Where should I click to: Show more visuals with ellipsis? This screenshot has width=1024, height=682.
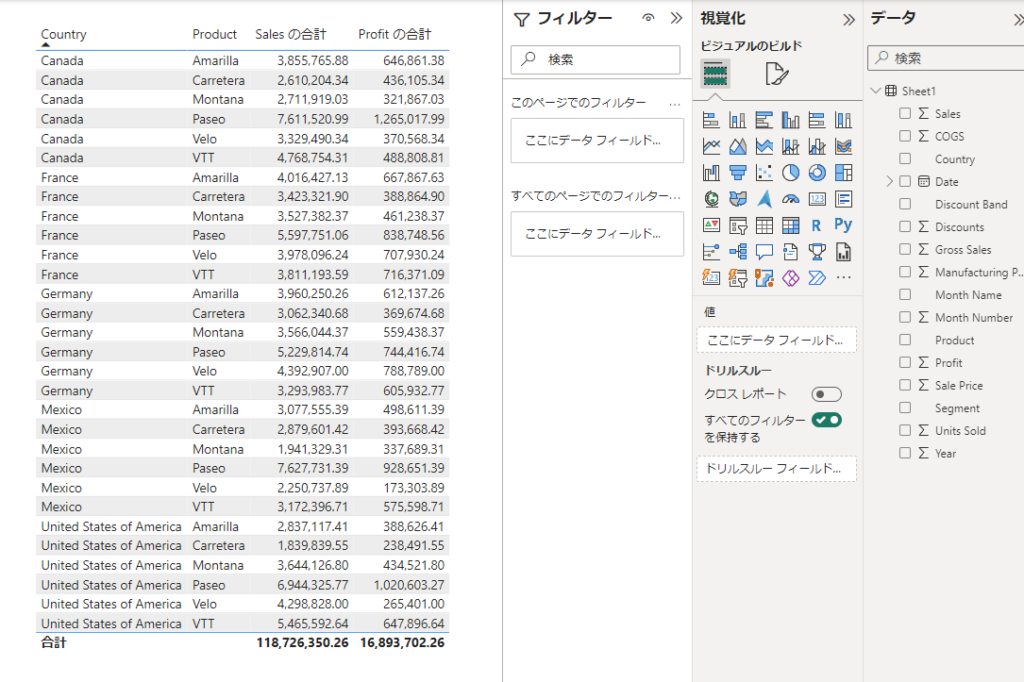click(x=843, y=277)
